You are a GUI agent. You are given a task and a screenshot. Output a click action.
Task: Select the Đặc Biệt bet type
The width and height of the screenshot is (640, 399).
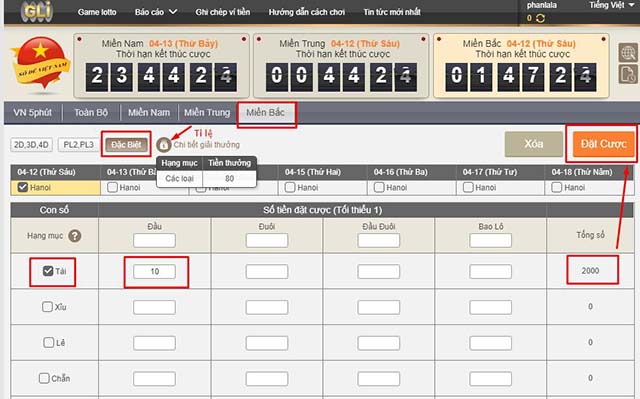126,145
